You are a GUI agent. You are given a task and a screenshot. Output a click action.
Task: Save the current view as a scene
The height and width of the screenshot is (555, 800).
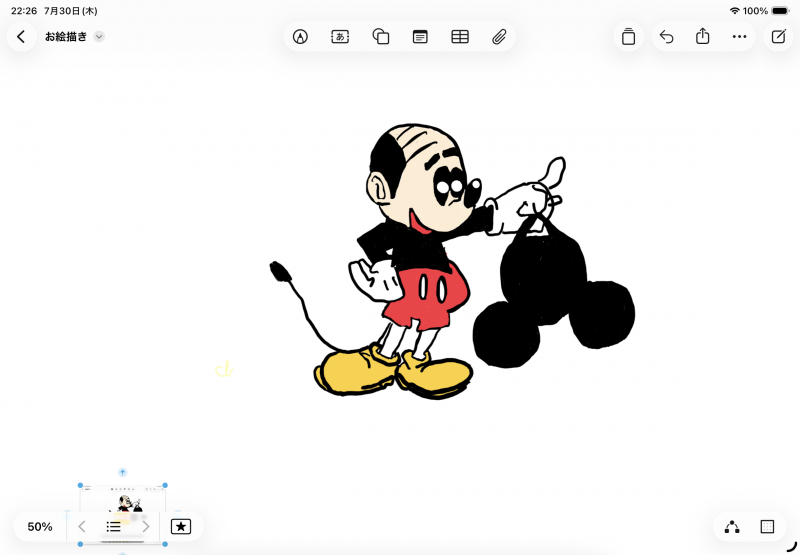pyautogui.click(x=181, y=526)
